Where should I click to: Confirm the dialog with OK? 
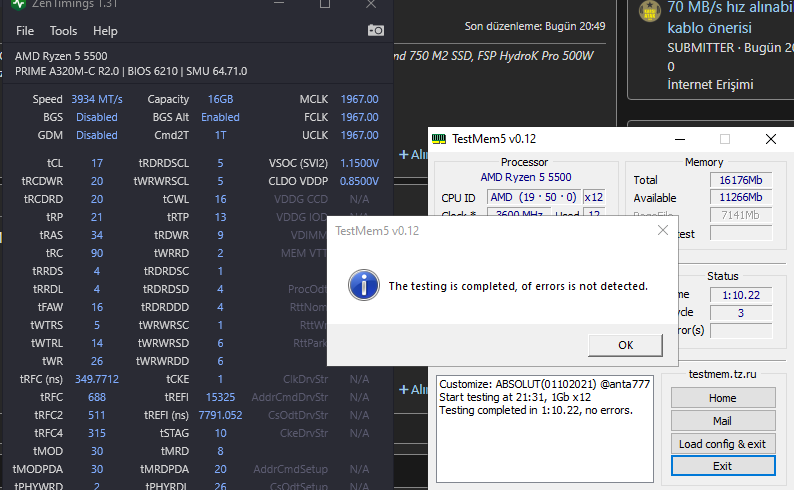click(625, 345)
